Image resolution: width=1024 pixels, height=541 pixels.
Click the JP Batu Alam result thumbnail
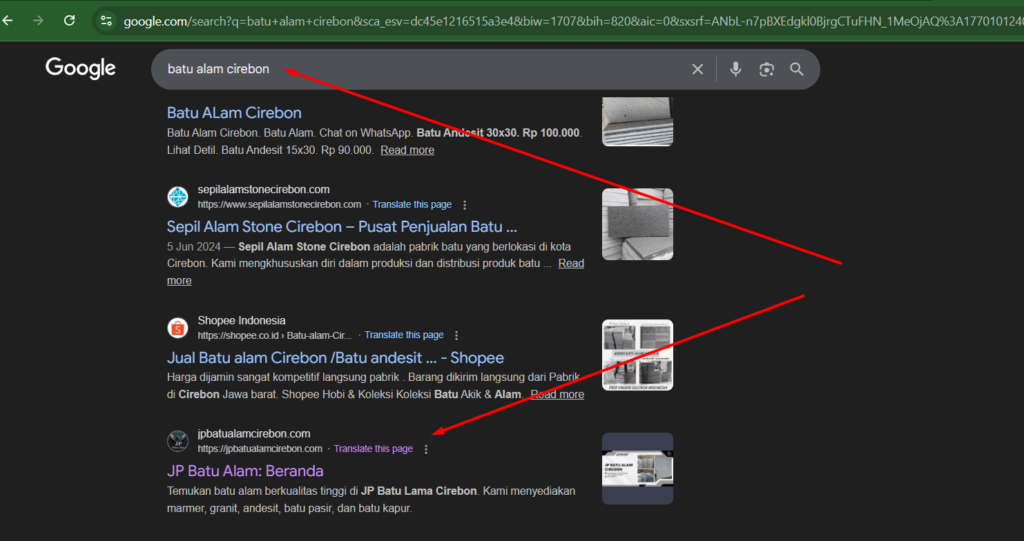pyautogui.click(x=637, y=468)
